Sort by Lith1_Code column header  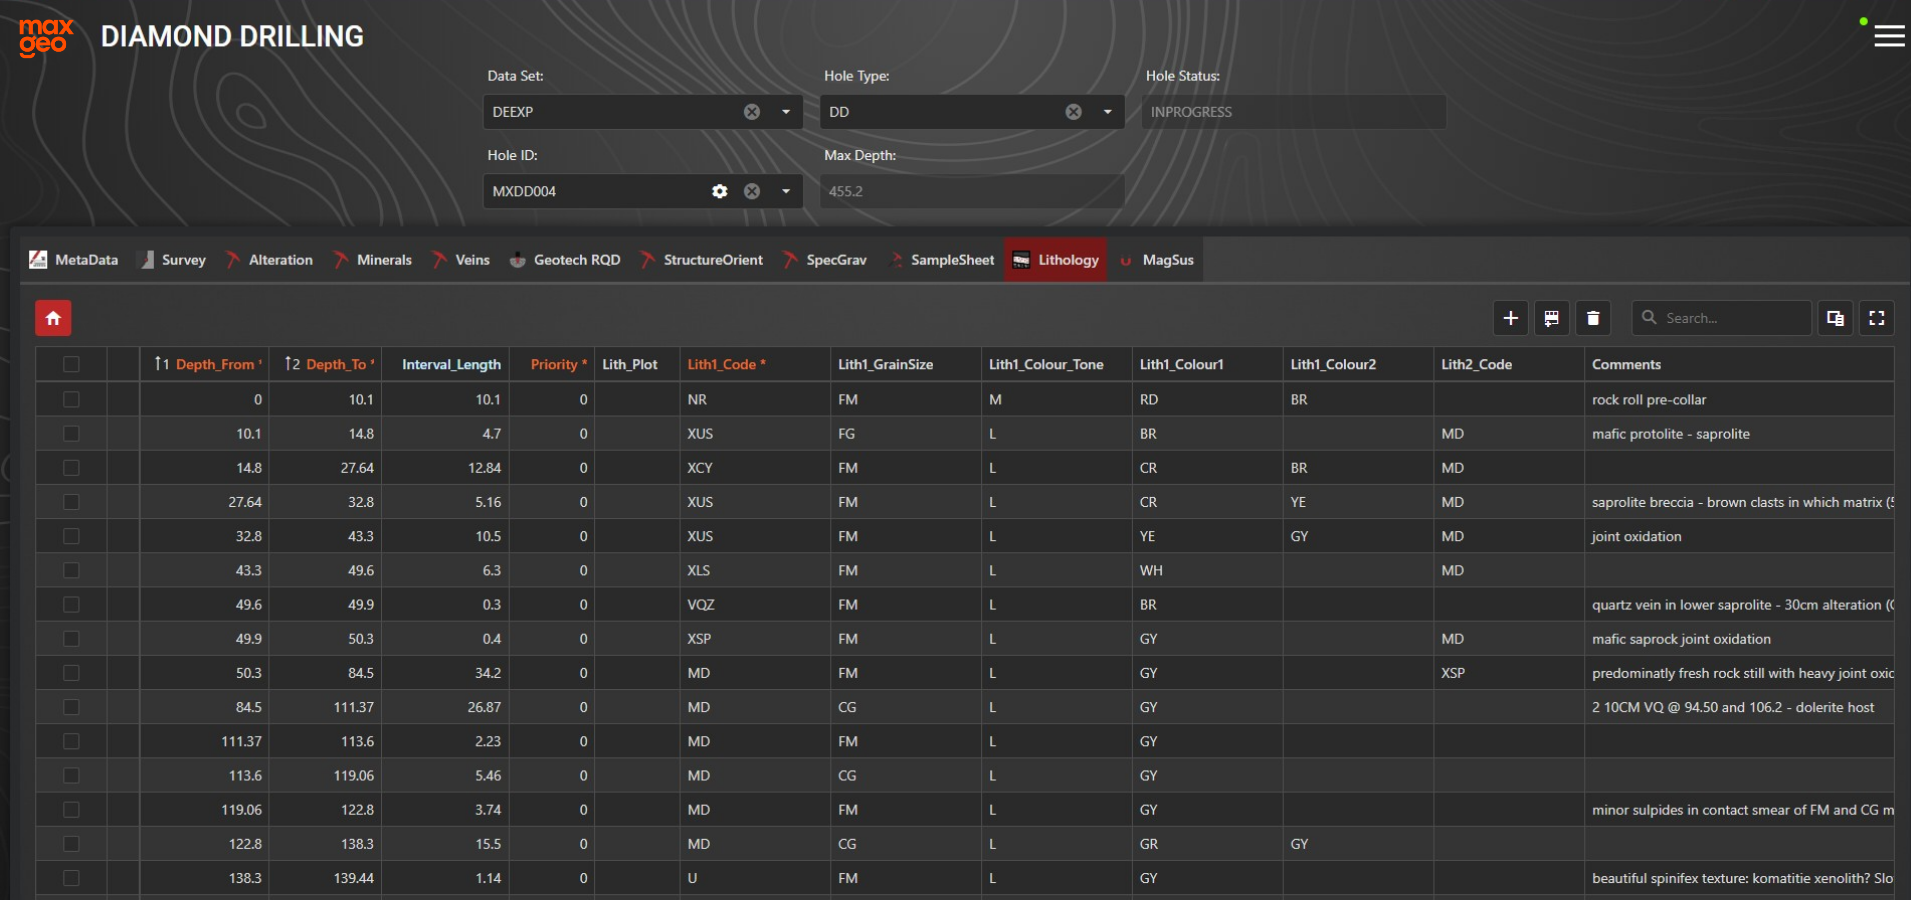click(722, 364)
